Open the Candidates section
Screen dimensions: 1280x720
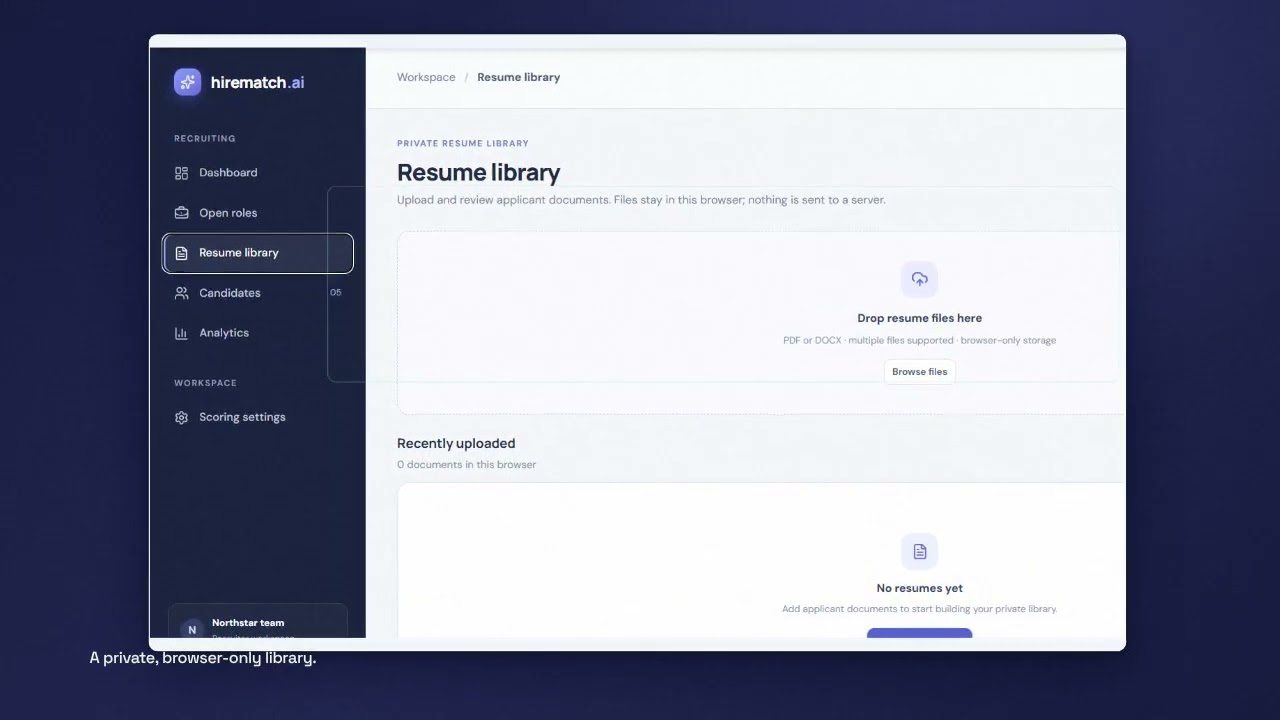point(257,293)
